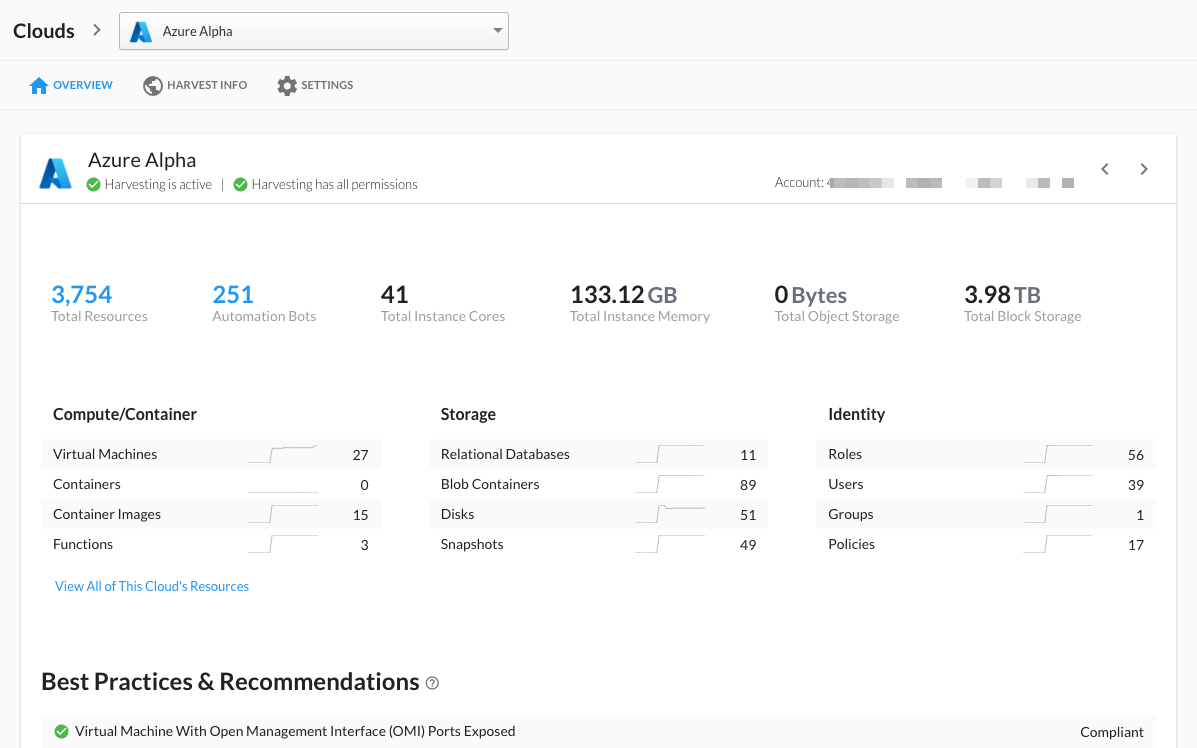Click the Storage section heading
The height and width of the screenshot is (748, 1197).
tap(468, 414)
